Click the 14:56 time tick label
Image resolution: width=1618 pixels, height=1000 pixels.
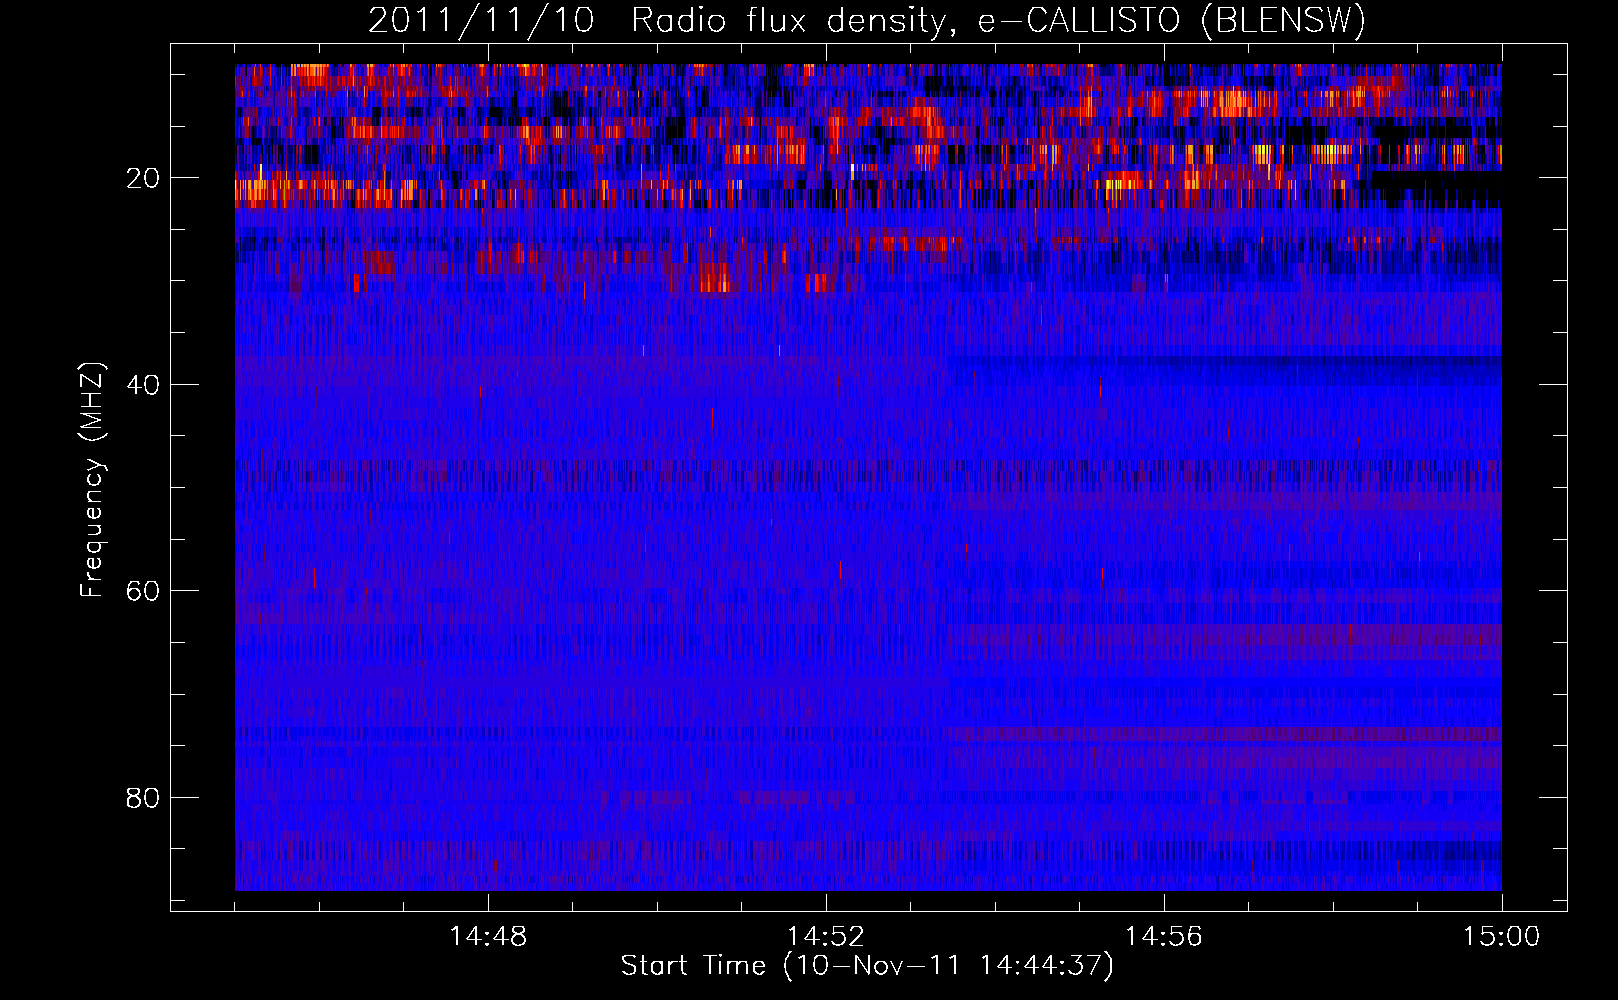point(1163,937)
